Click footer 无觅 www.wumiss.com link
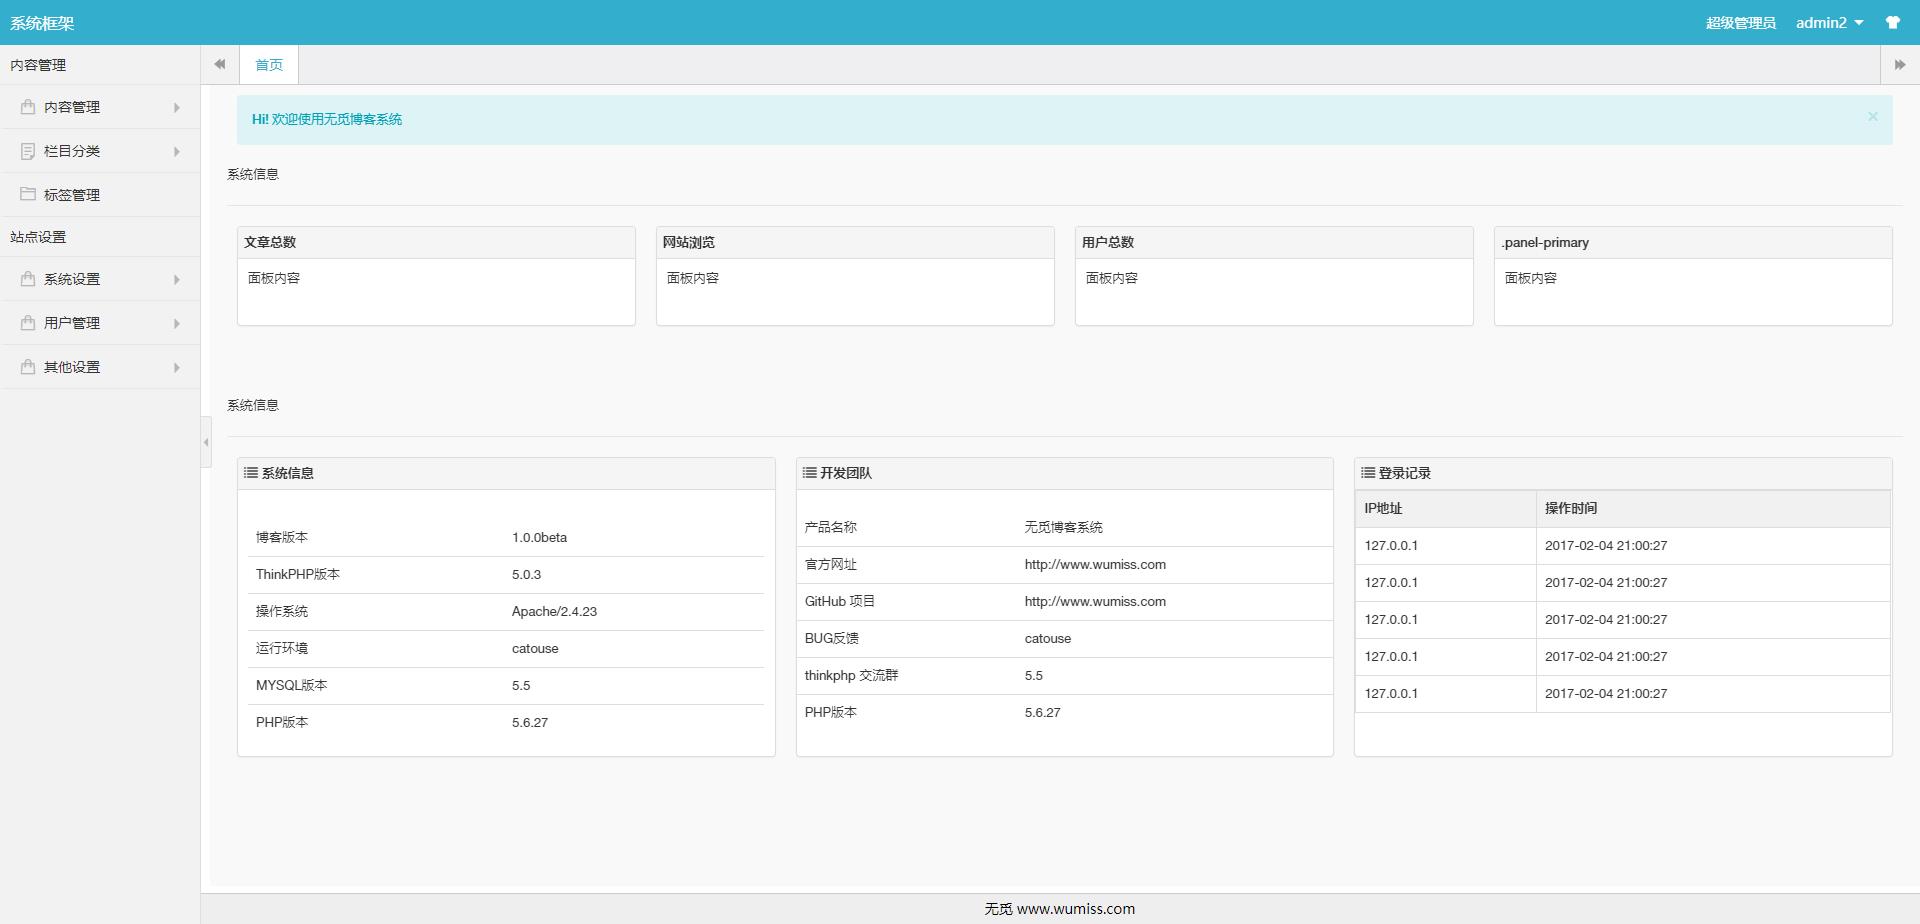The height and width of the screenshot is (924, 1920). tap(1060, 908)
